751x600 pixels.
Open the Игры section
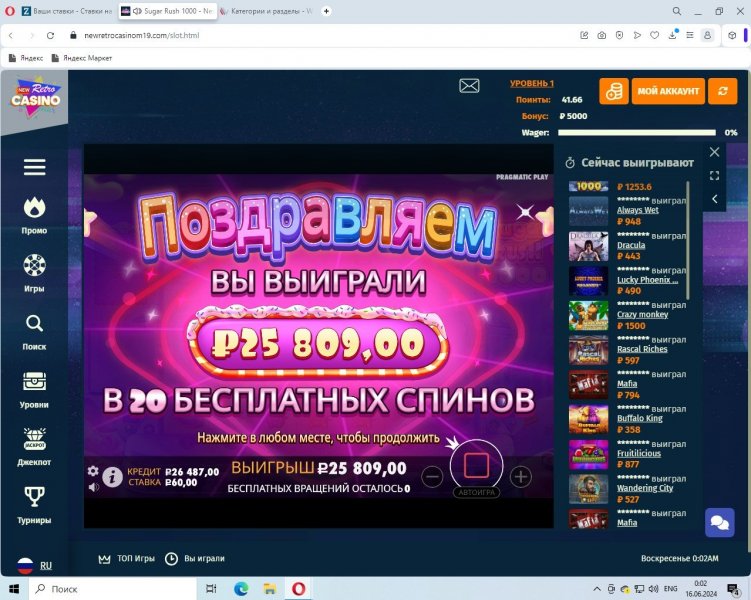(34, 273)
